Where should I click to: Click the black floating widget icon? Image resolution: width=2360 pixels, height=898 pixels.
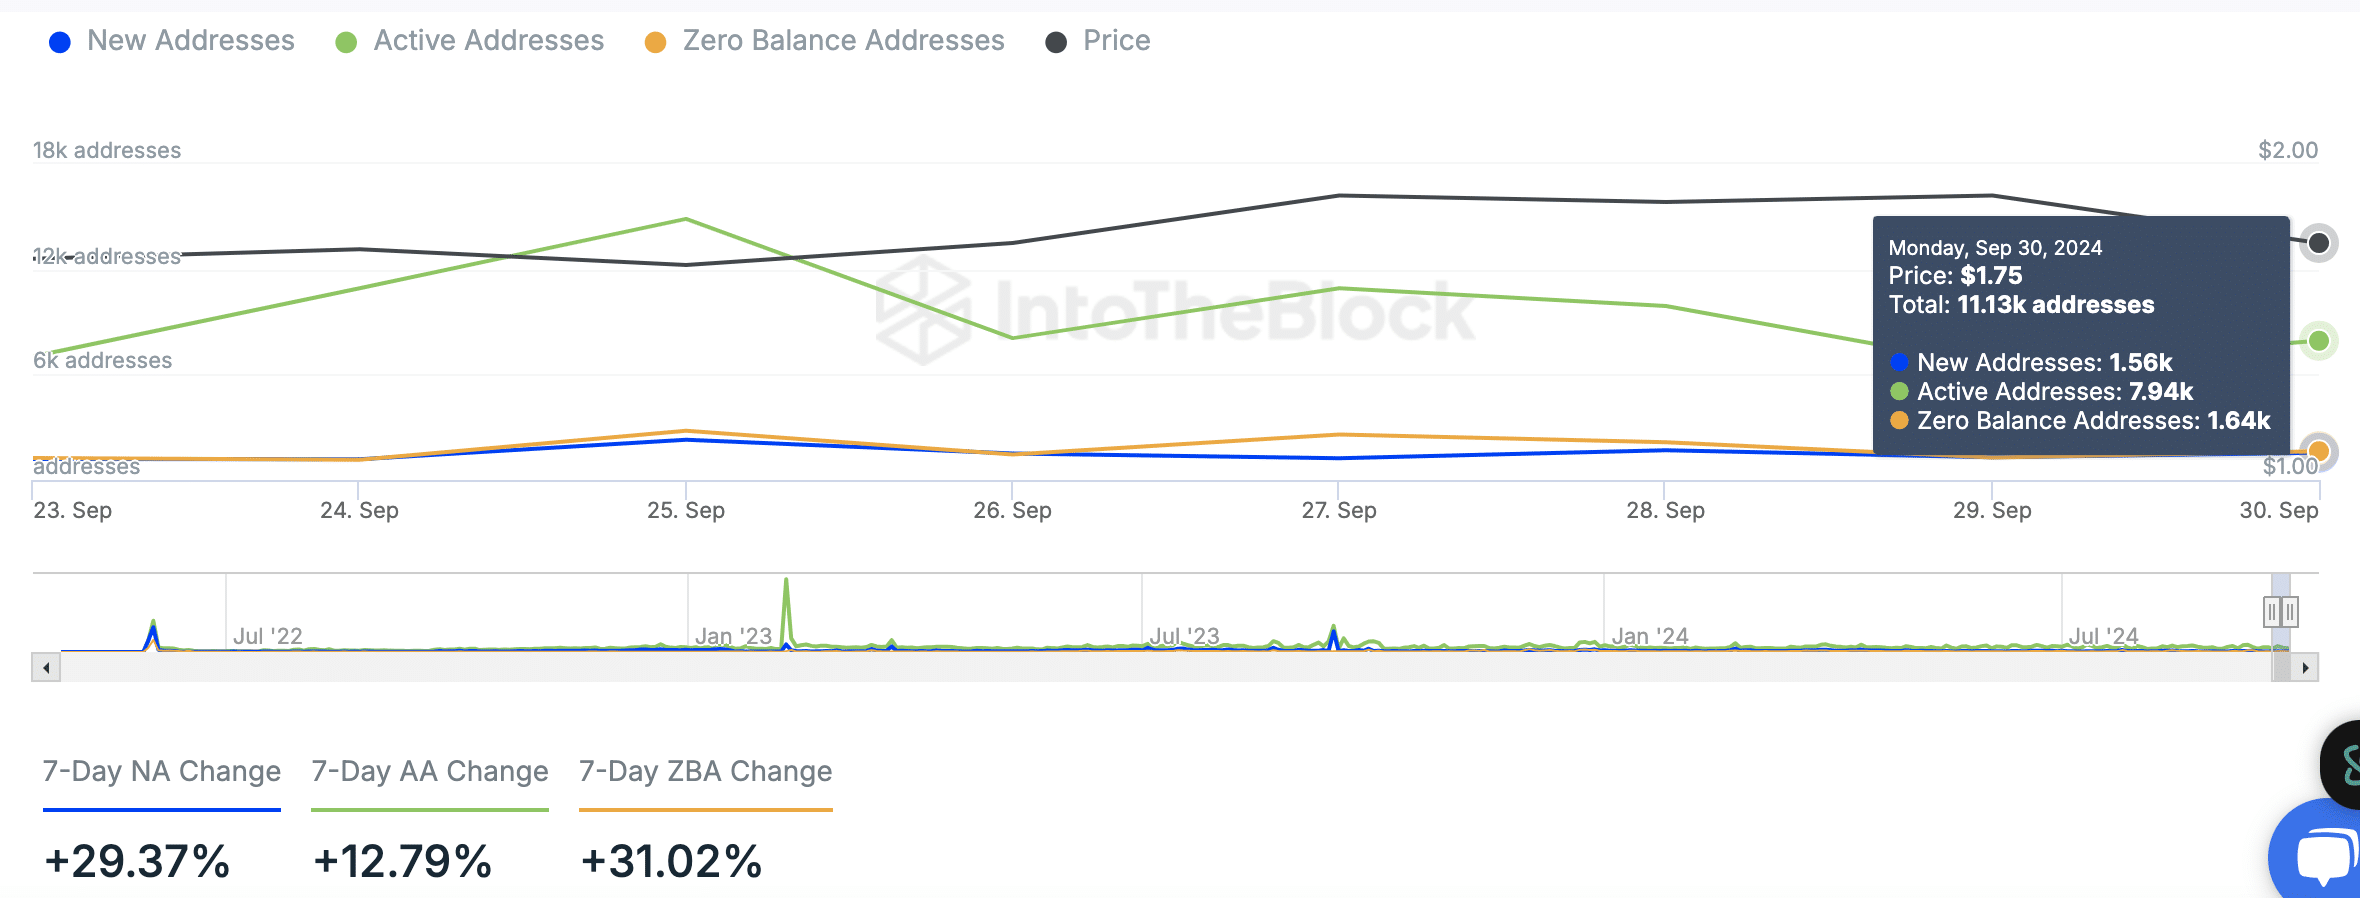[x=2344, y=765]
